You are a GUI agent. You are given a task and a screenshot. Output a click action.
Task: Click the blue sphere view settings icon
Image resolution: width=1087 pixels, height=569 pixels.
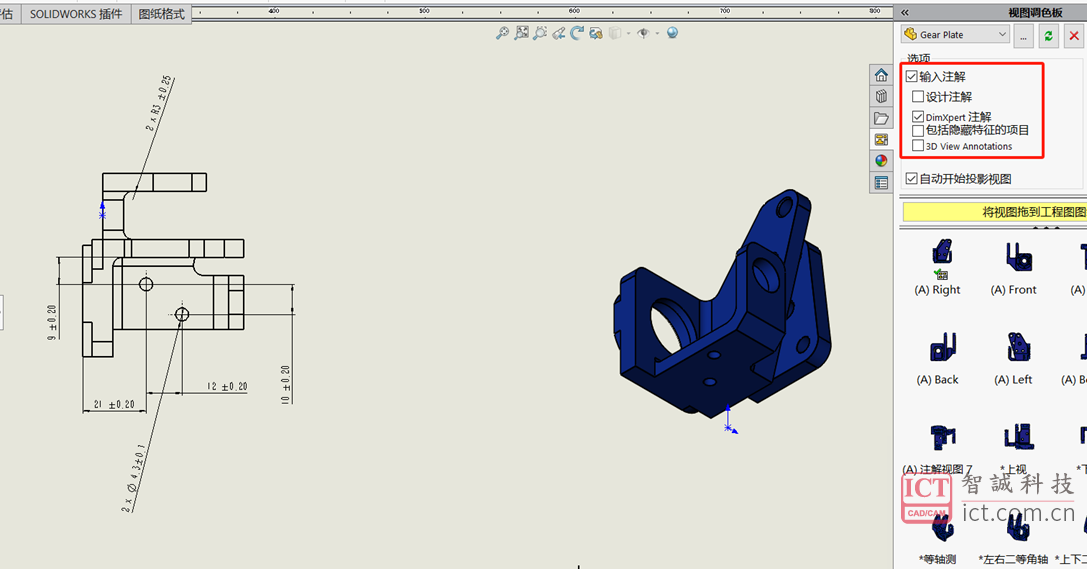(672, 33)
